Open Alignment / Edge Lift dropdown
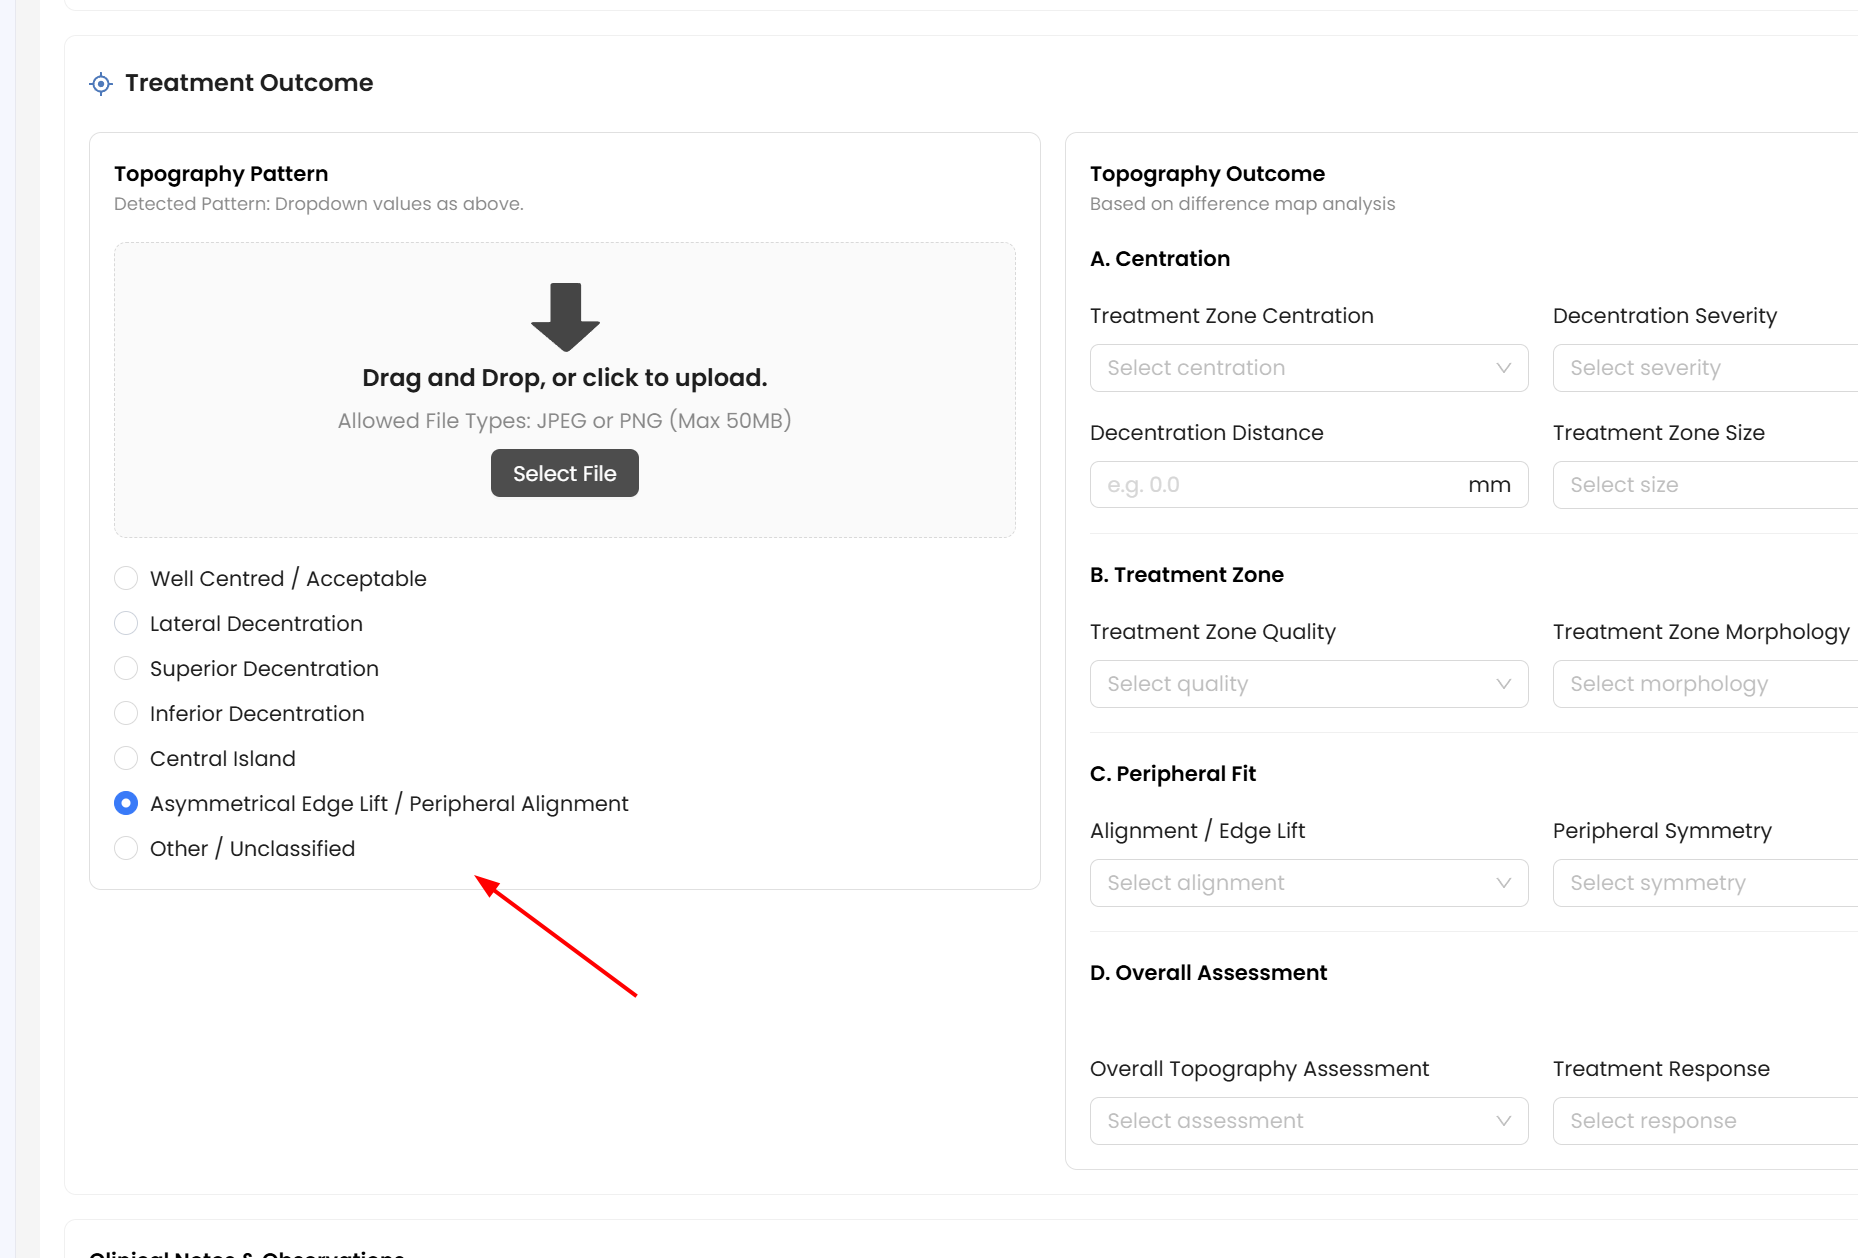This screenshot has width=1858, height=1258. (1309, 883)
